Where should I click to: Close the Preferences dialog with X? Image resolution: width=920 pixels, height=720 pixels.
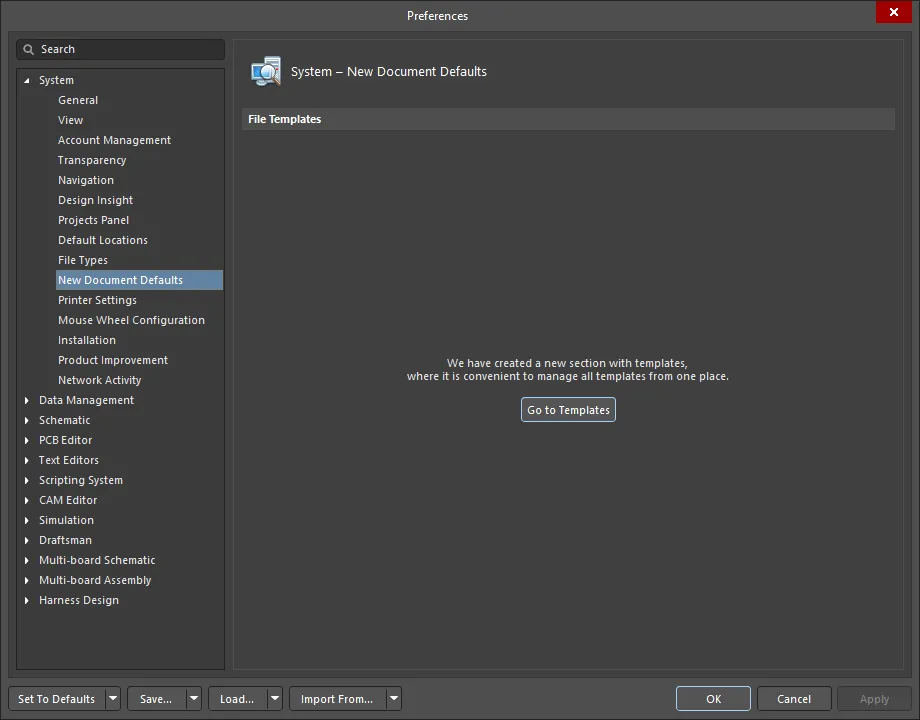coord(894,12)
